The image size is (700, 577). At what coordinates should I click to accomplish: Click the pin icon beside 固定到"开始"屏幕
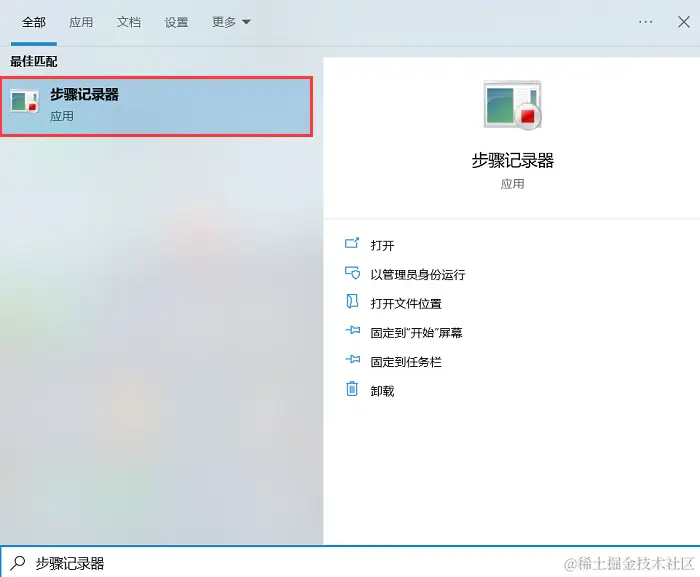coord(353,330)
